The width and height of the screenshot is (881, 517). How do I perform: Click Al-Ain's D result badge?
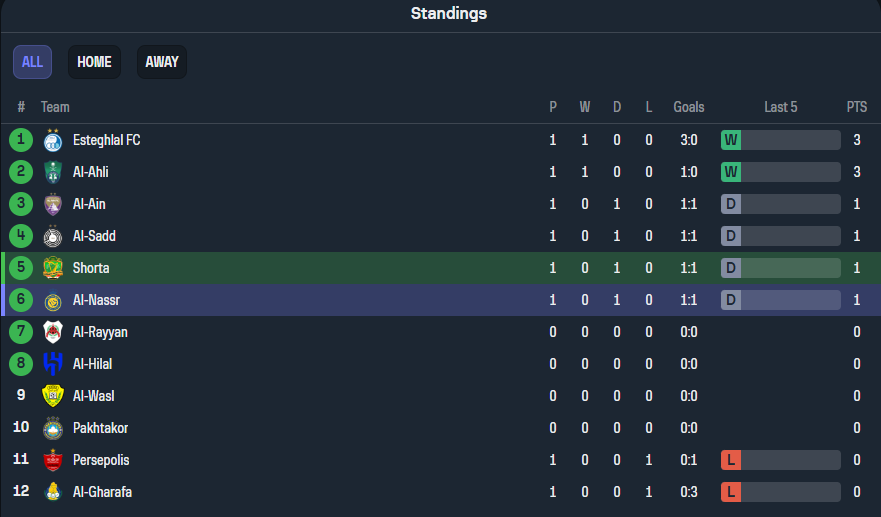pyautogui.click(x=731, y=204)
